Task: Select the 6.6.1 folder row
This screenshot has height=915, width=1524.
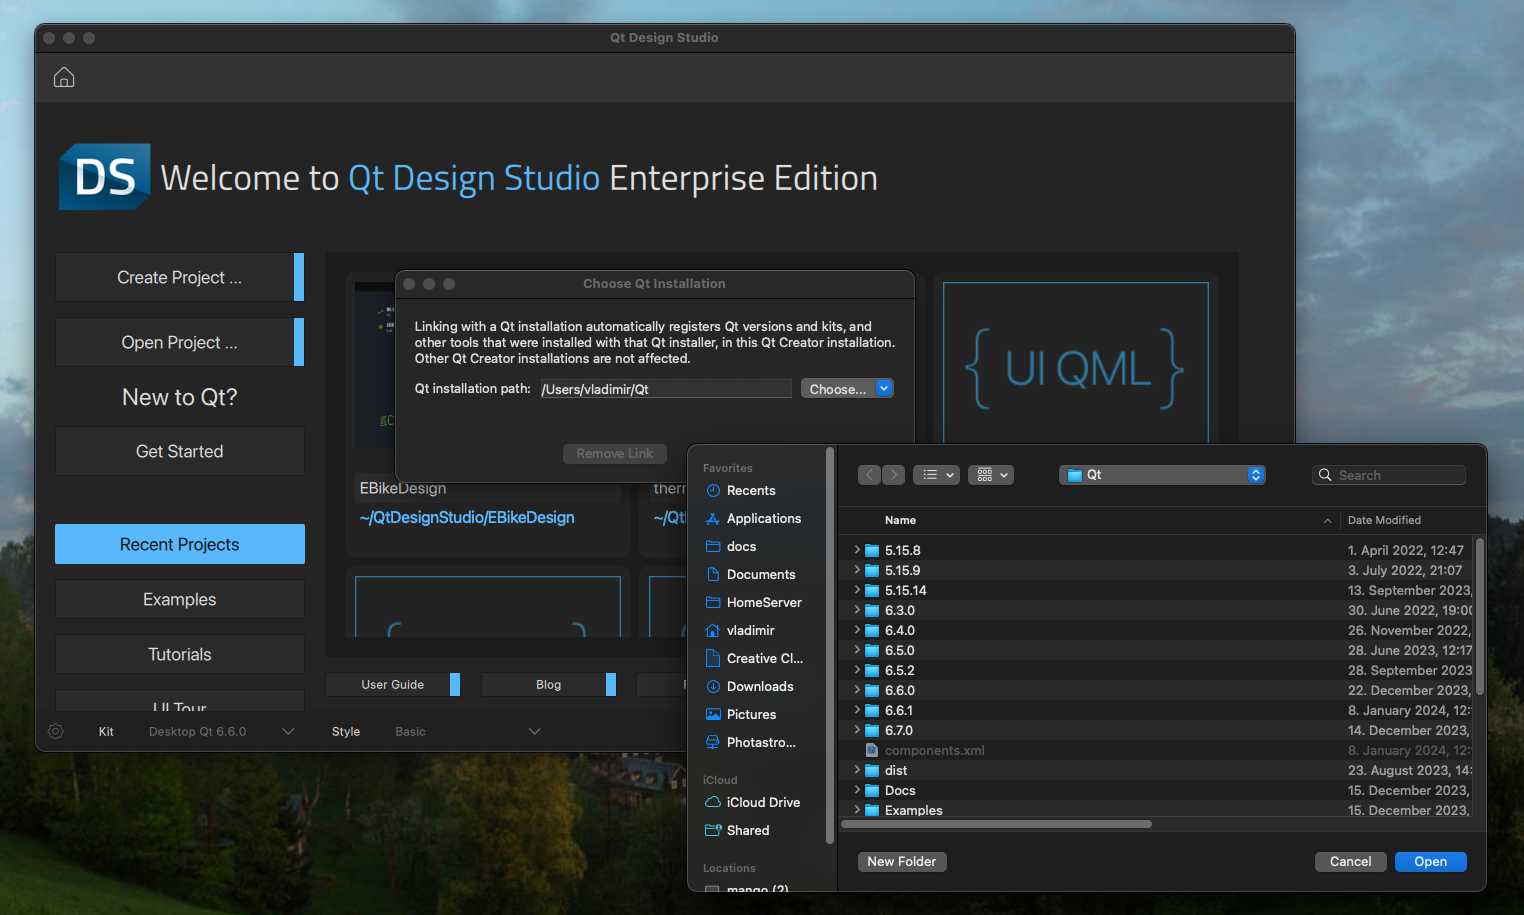Action: coord(1157,710)
